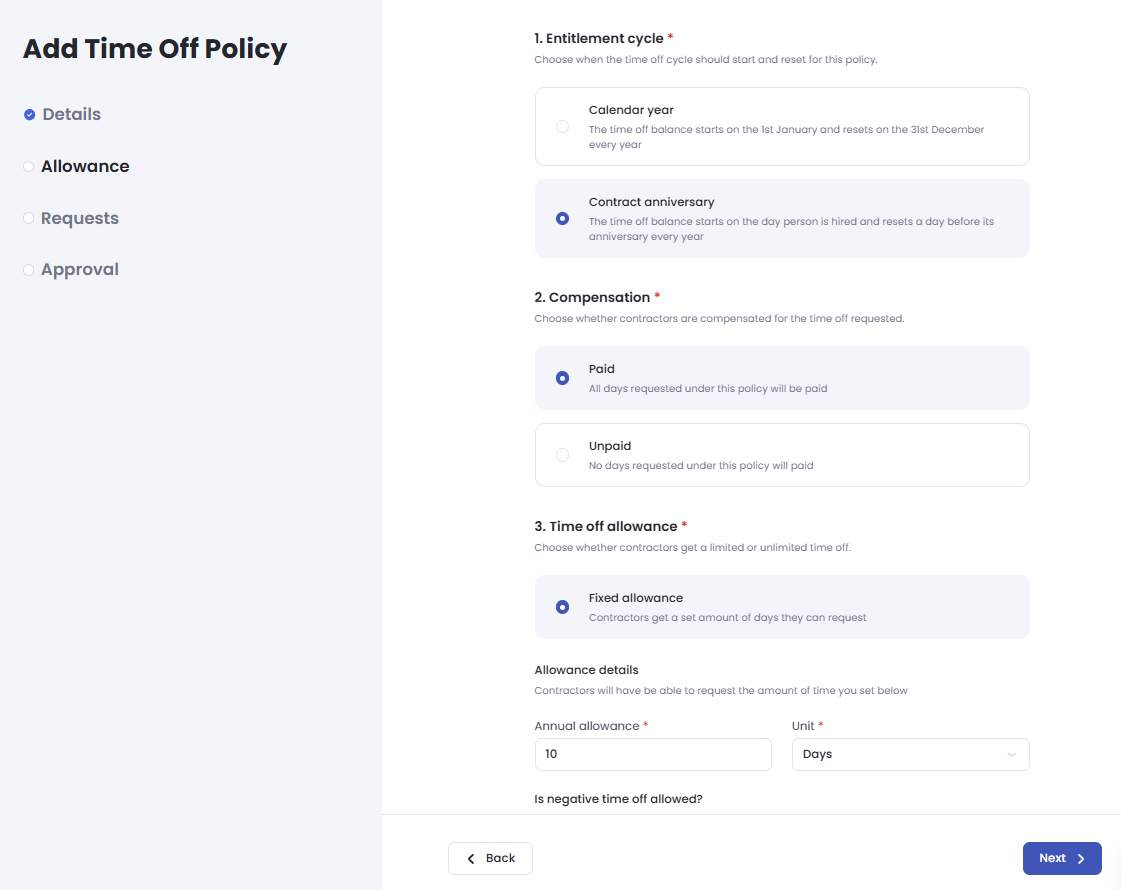Select the Fixed allowance radio button
The image size is (1121, 890).
pos(562,607)
